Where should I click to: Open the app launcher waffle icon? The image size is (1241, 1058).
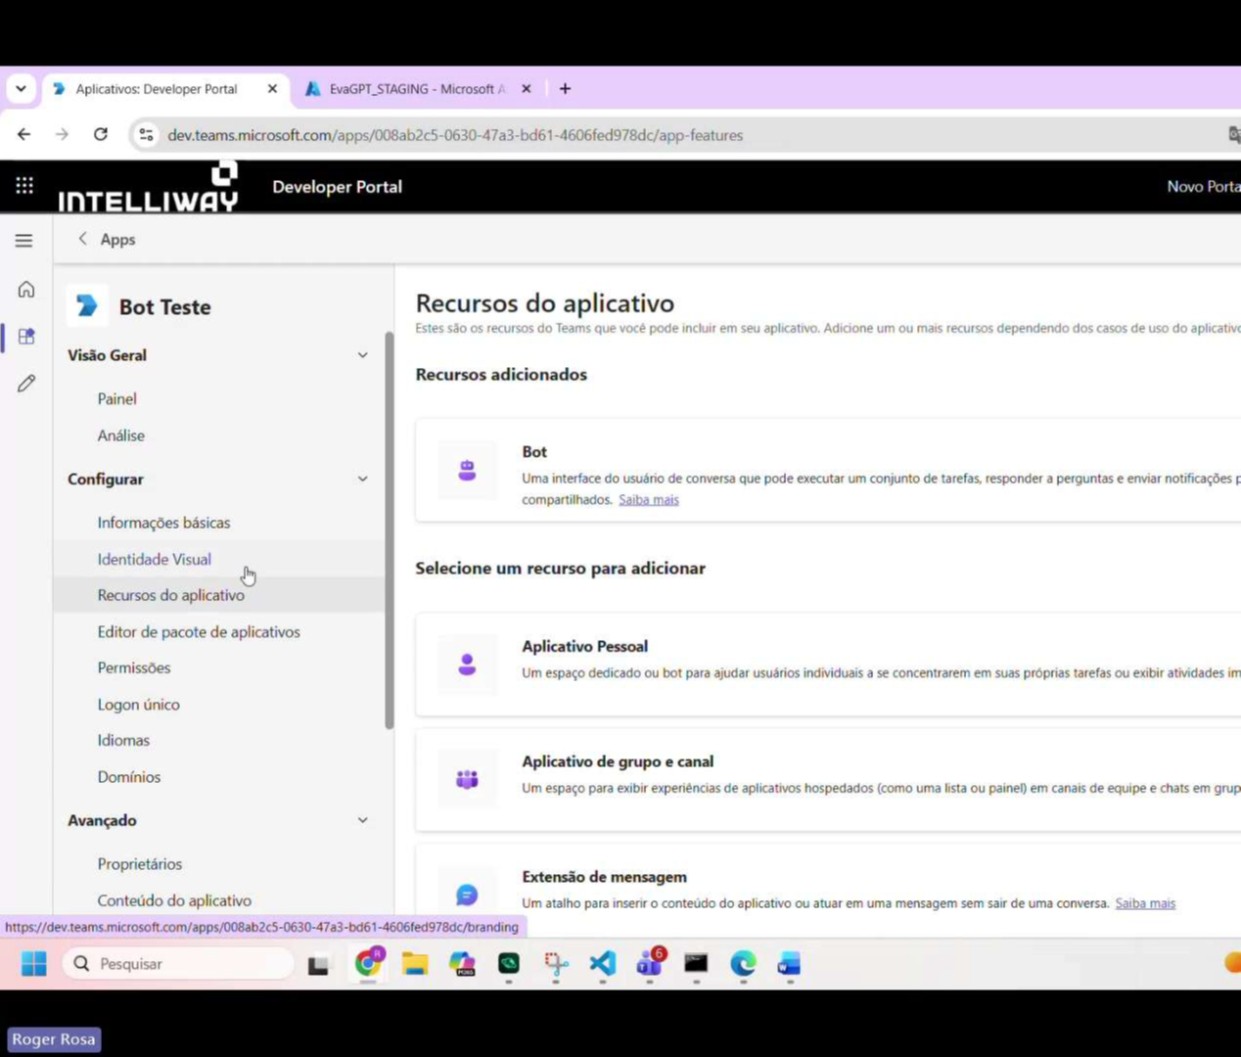24,186
